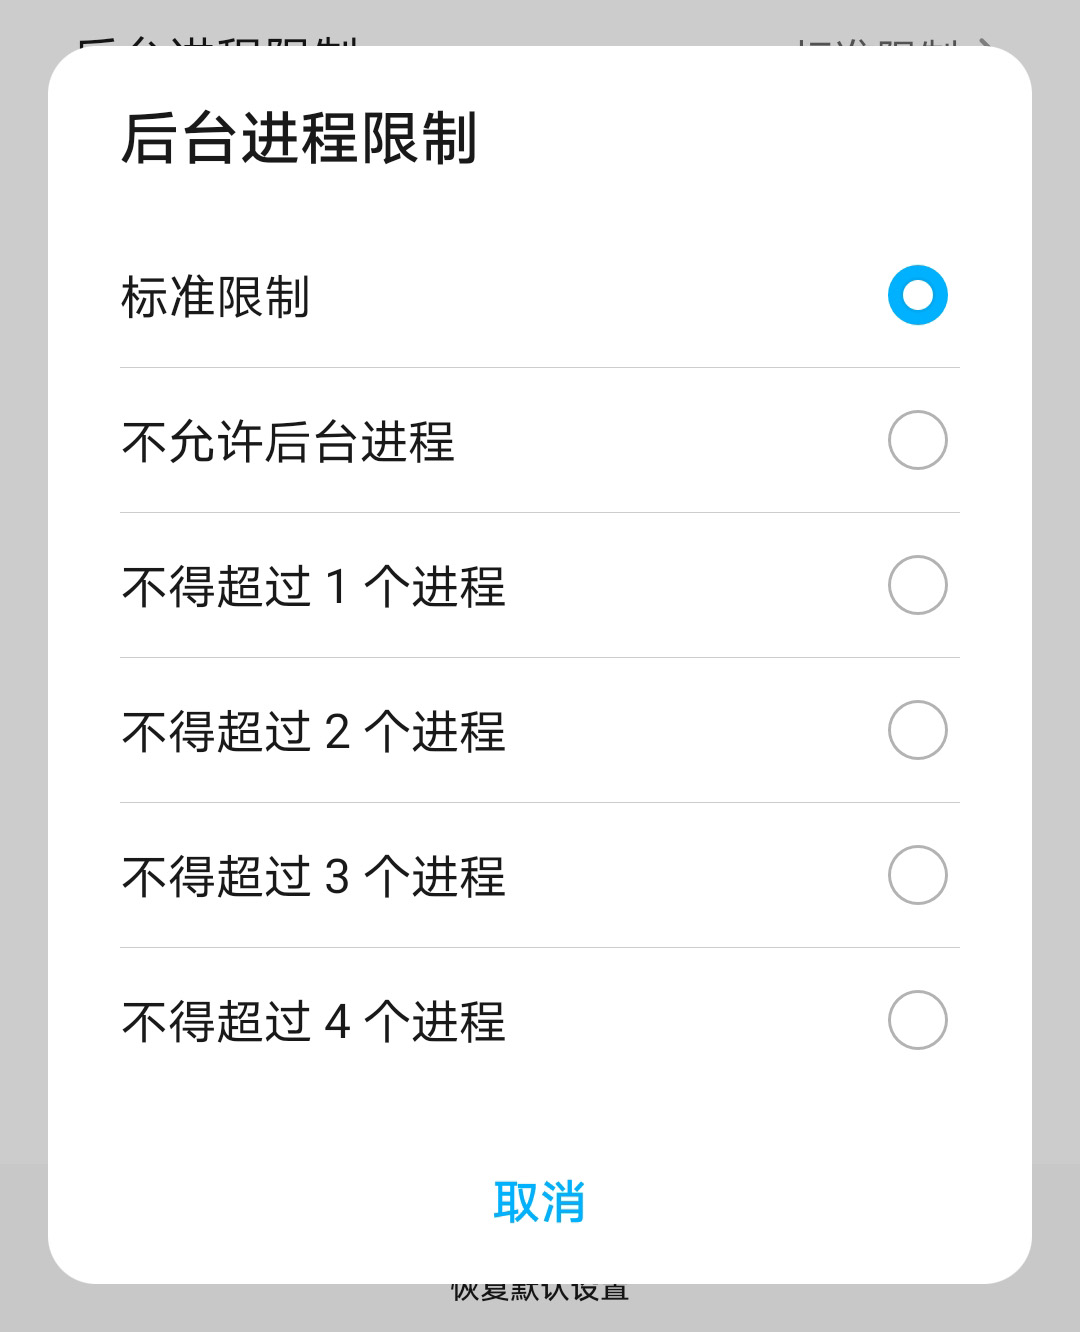Click the 不允许后台进程 label text
Image resolution: width=1080 pixels, height=1332 pixels.
(x=288, y=442)
